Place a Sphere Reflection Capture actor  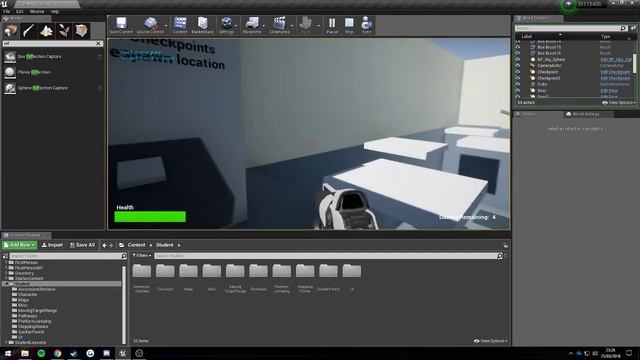pyautogui.click(x=53, y=88)
